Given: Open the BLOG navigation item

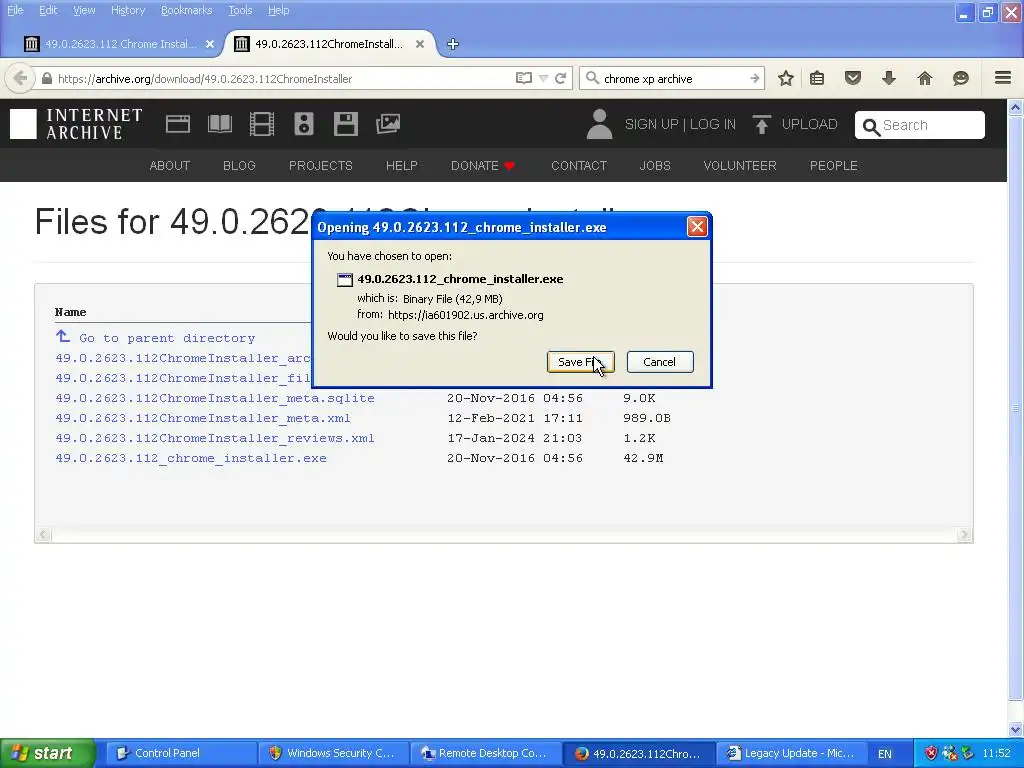Looking at the screenshot, I should tap(239, 166).
